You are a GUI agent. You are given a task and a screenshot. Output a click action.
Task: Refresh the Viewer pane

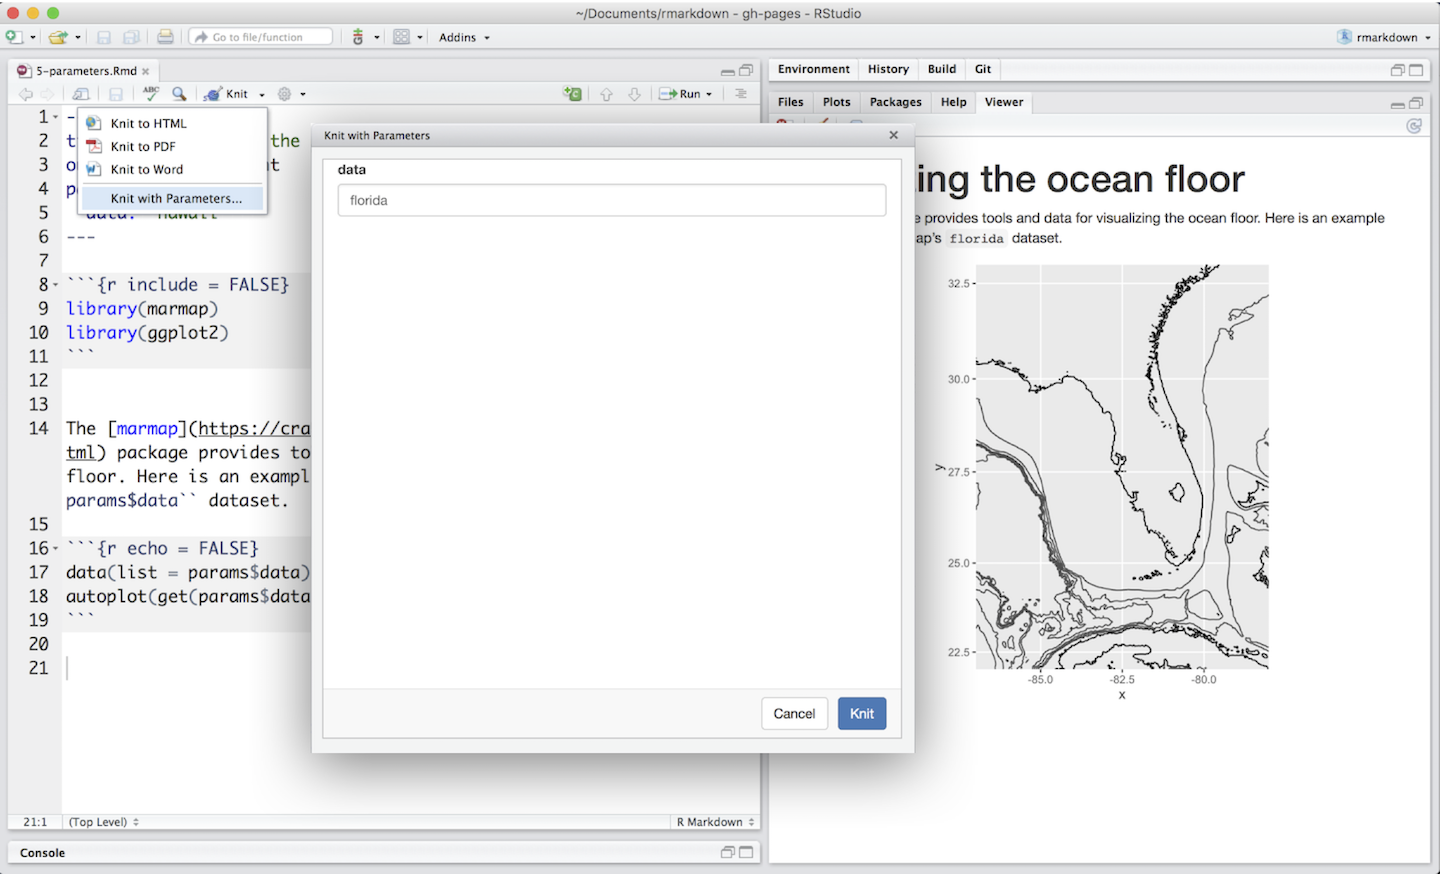(x=1414, y=126)
